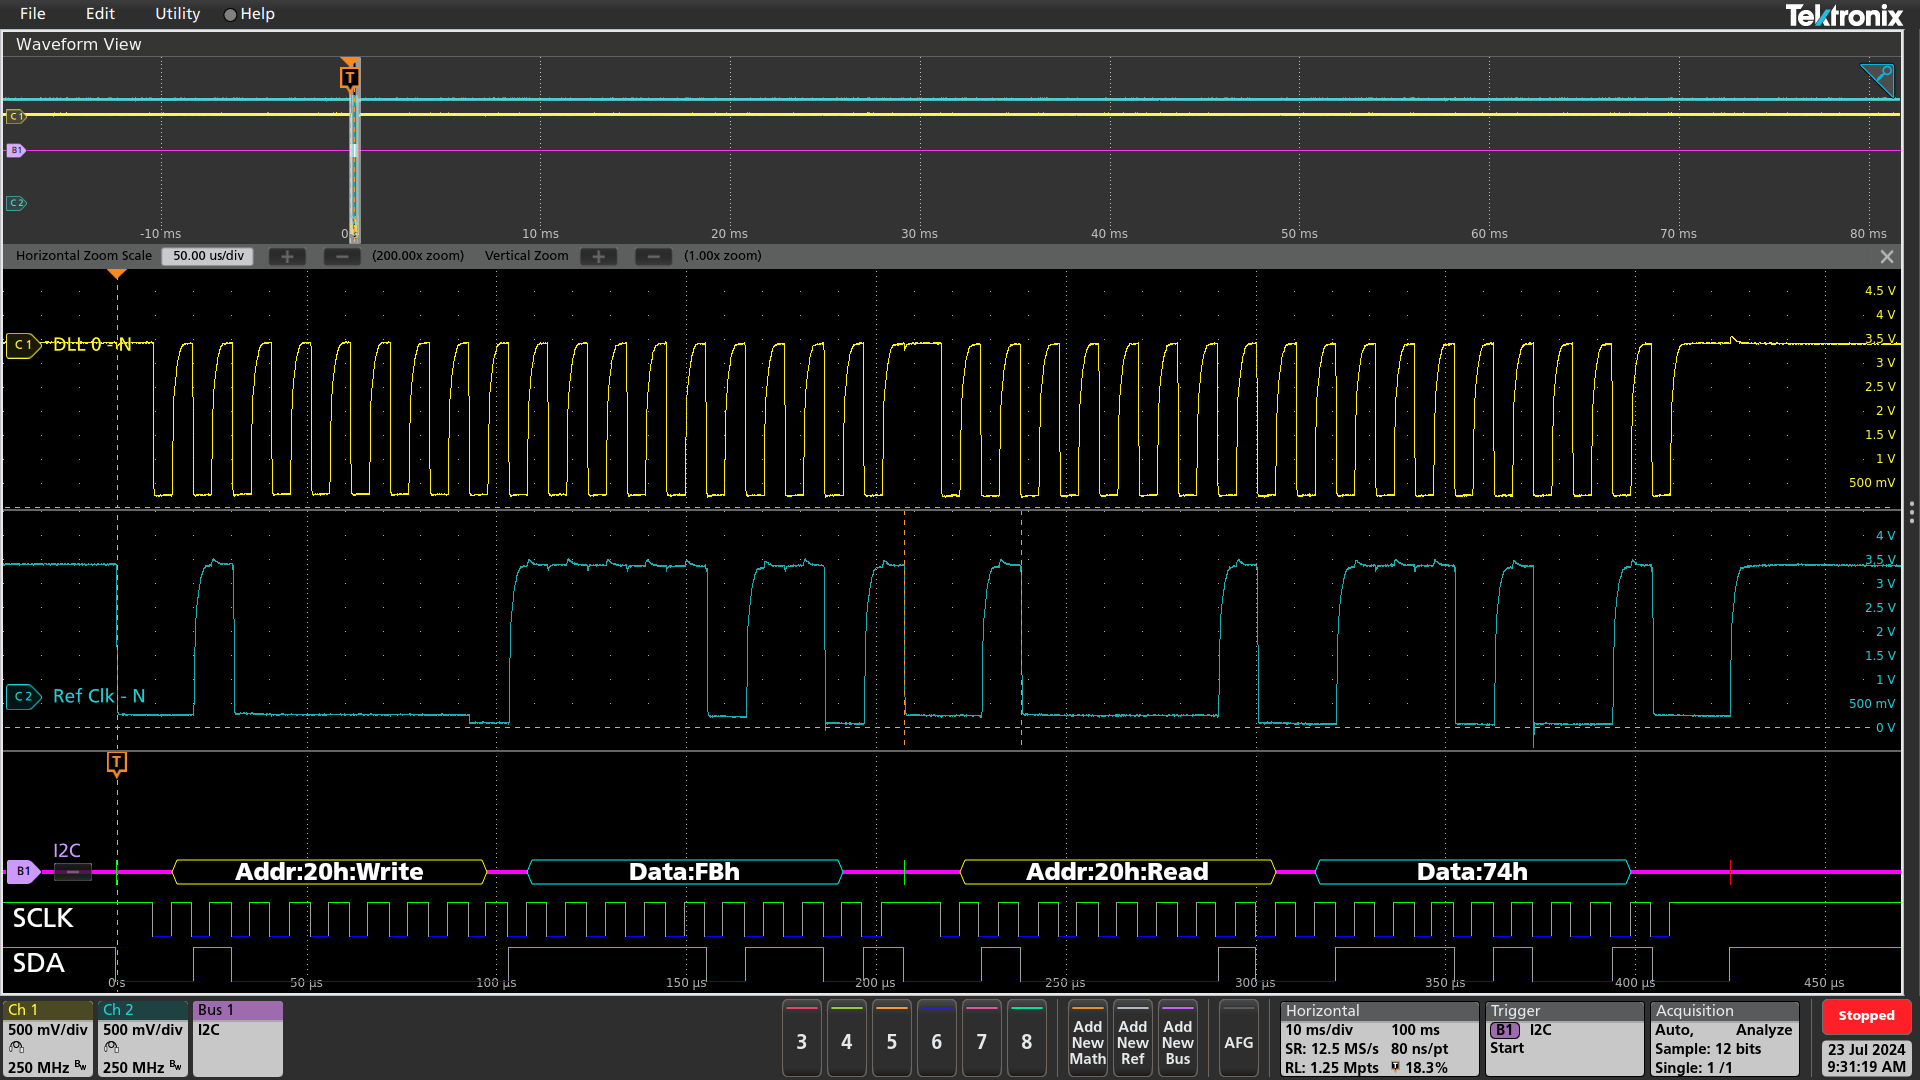The width and height of the screenshot is (1920, 1080).
Task: Click the Waveform View title
Action: click(78, 44)
